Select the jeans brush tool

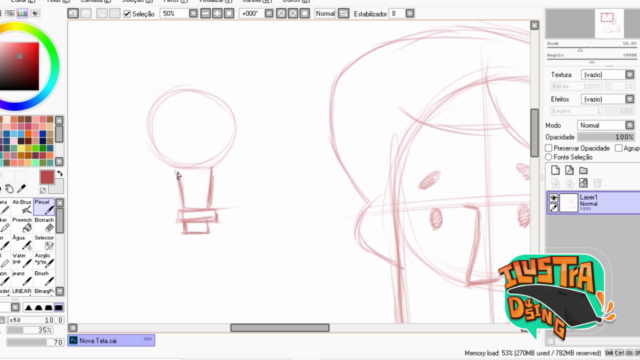coord(22,278)
